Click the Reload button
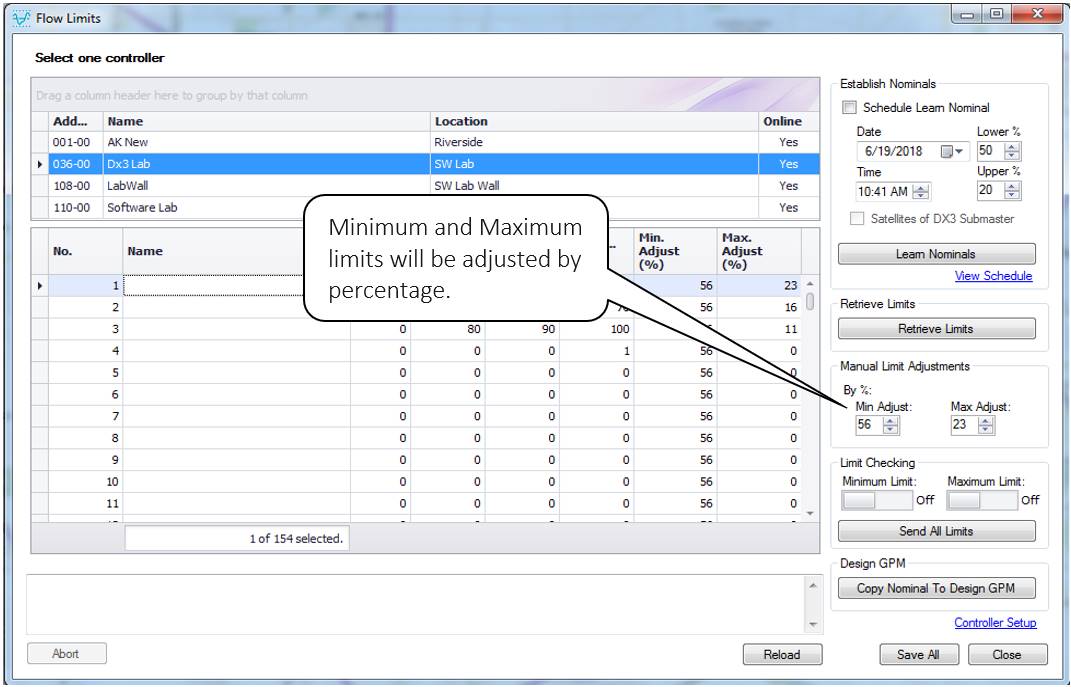This screenshot has width=1071, height=687. [782, 654]
